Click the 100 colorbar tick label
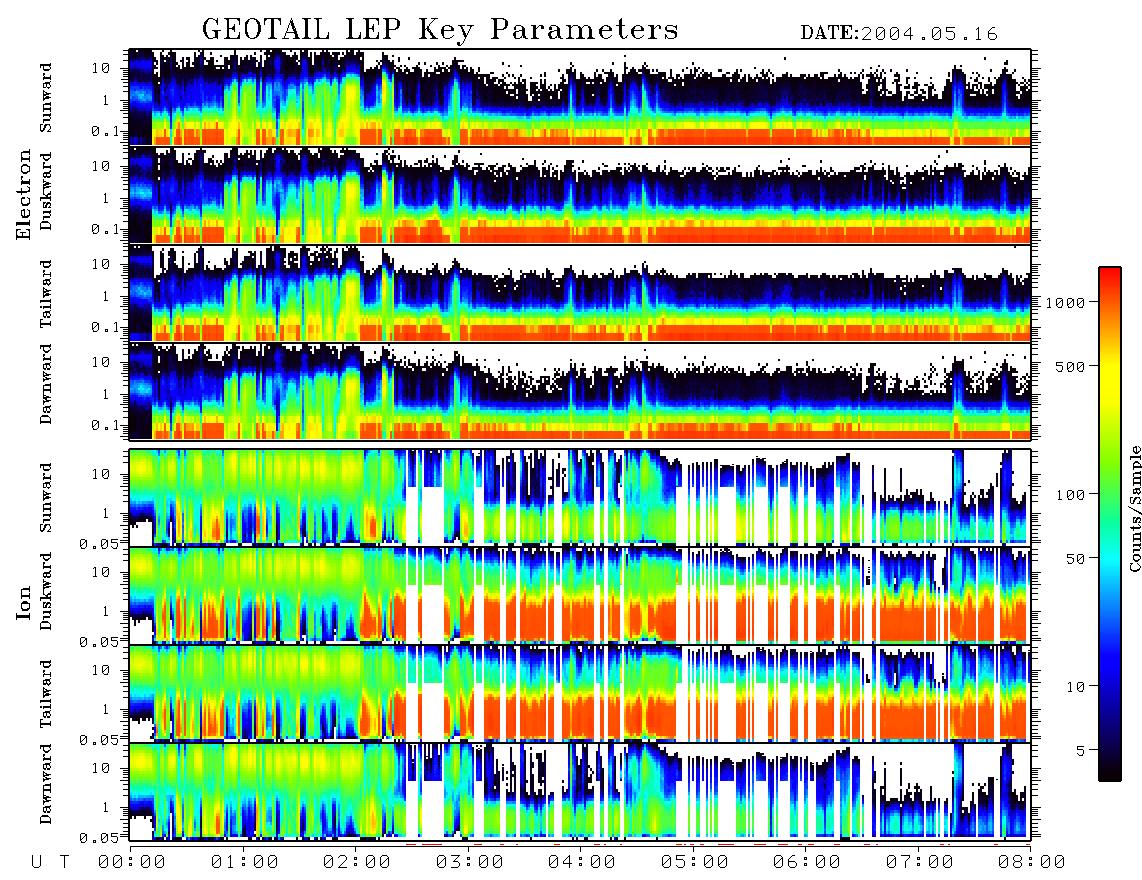1142x880 pixels. pyautogui.click(x=1070, y=495)
